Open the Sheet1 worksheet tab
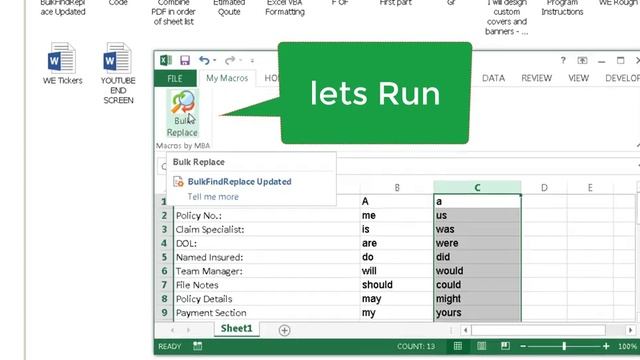Viewport: 640px width, 360px height. coord(236,329)
